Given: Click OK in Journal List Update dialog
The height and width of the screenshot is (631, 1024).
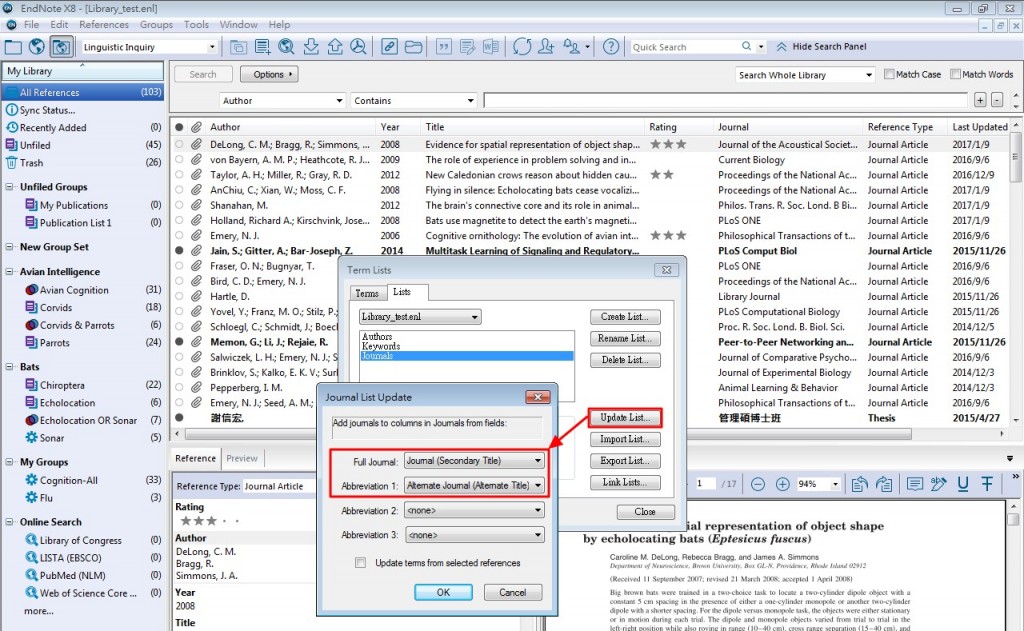Looking at the screenshot, I should click(x=443, y=592).
